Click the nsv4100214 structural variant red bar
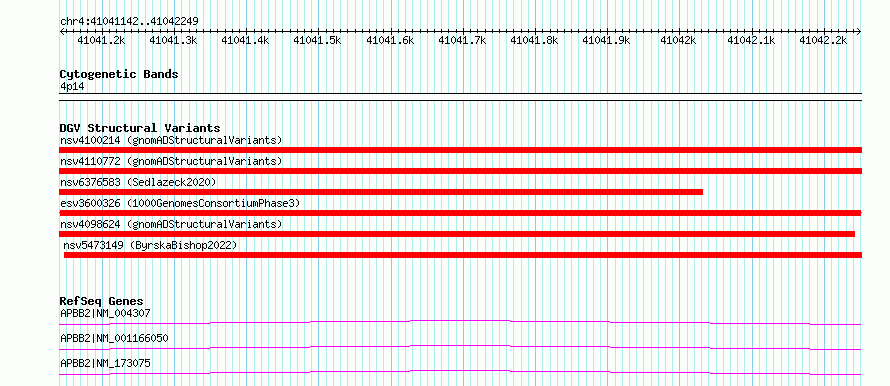The height and width of the screenshot is (386, 890). [x=460, y=150]
